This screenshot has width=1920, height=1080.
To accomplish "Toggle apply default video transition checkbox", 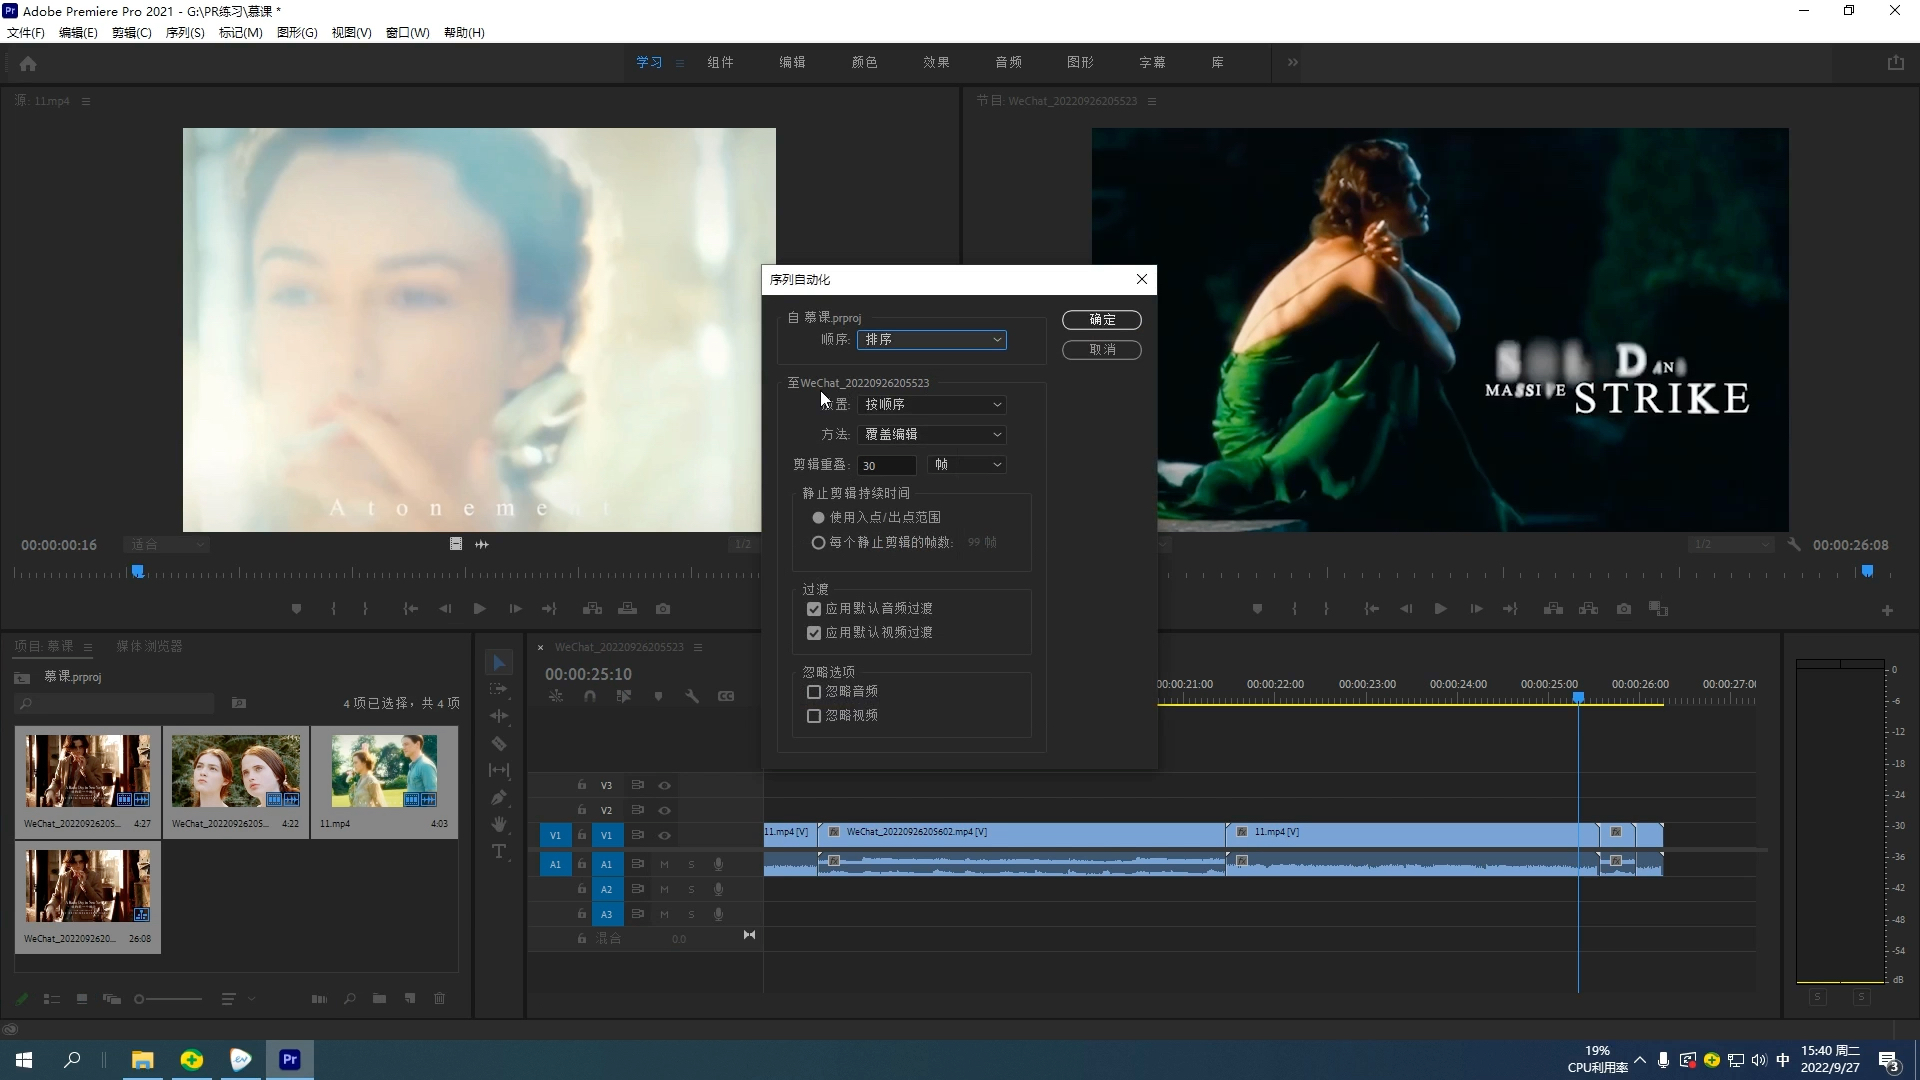I will click(x=814, y=633).
